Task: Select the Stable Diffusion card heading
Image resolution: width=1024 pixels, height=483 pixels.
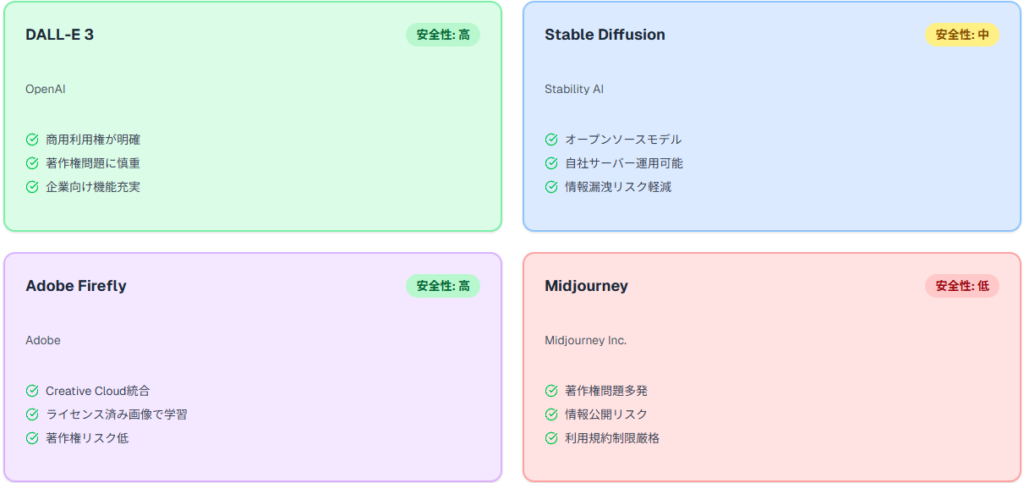Action: coord(604,35)
